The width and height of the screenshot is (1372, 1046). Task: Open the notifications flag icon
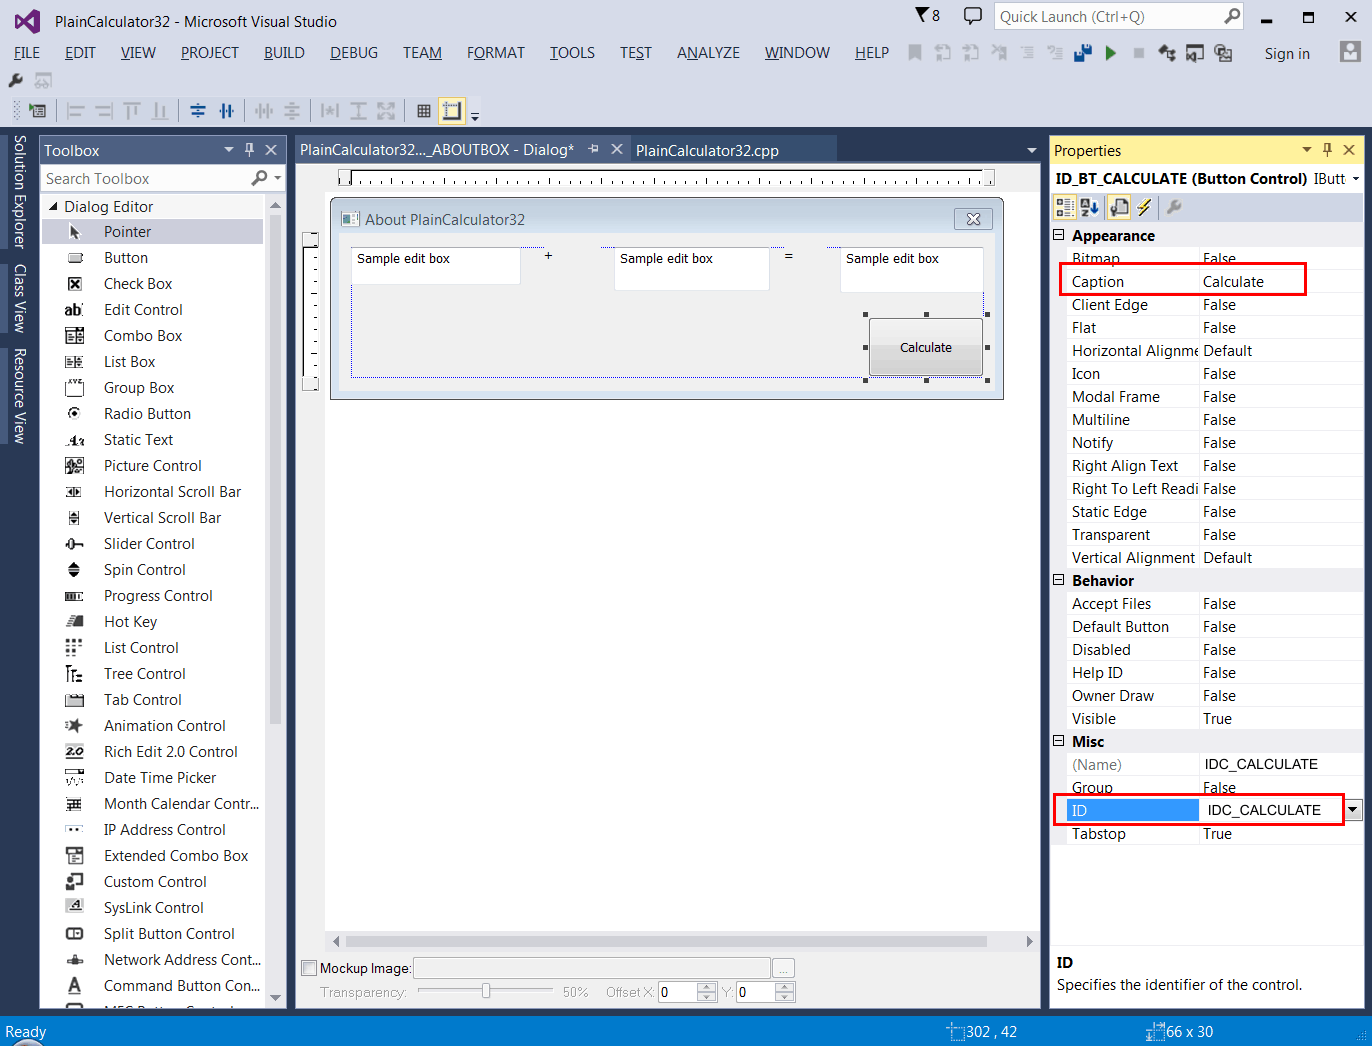tap(927, 16)
